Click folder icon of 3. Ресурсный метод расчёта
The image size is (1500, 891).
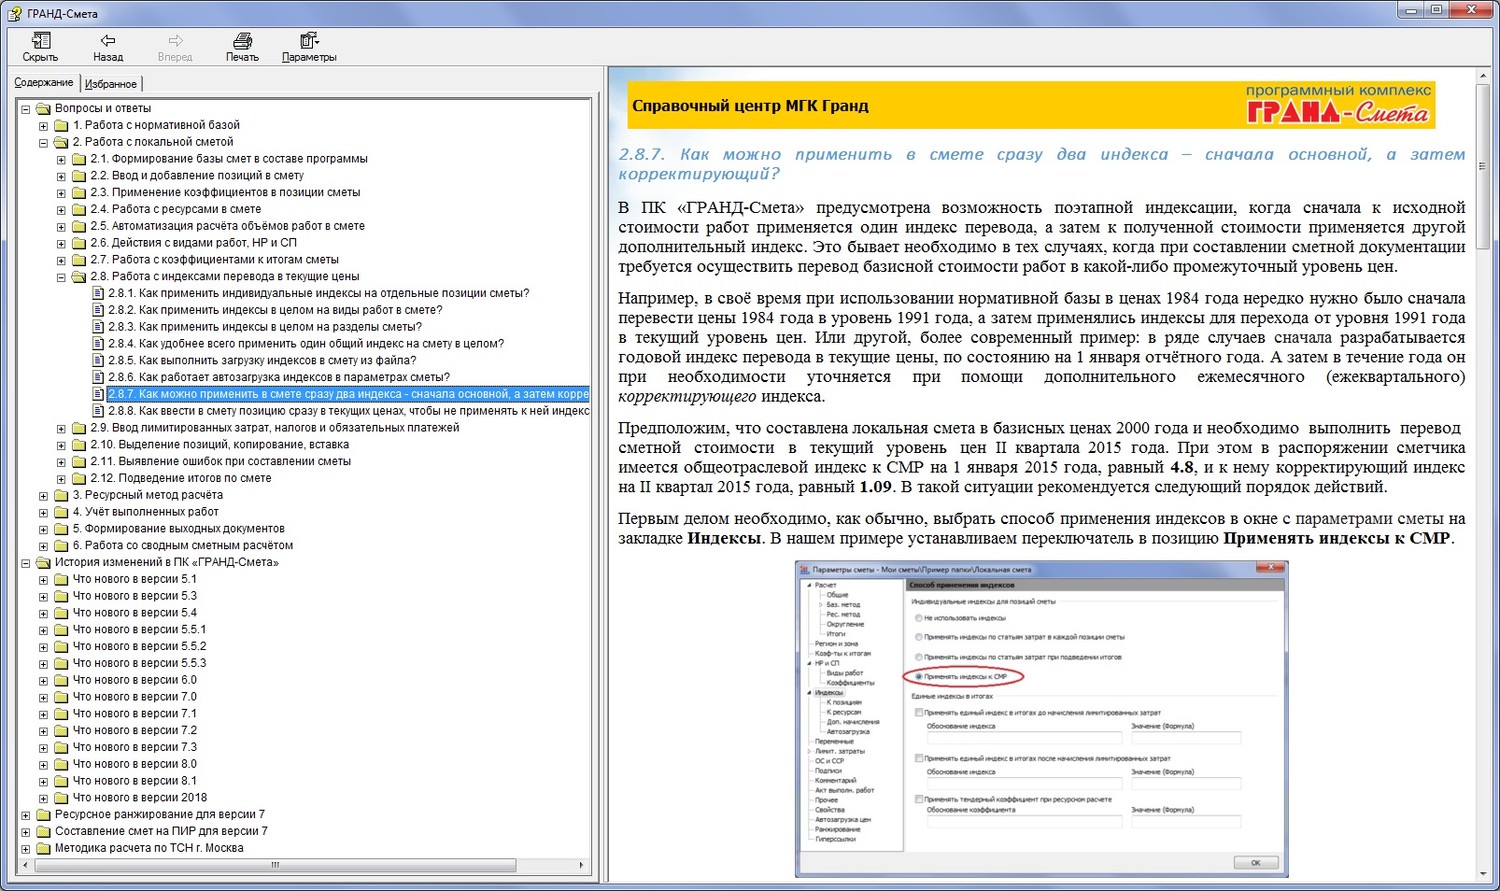[61, 495]
